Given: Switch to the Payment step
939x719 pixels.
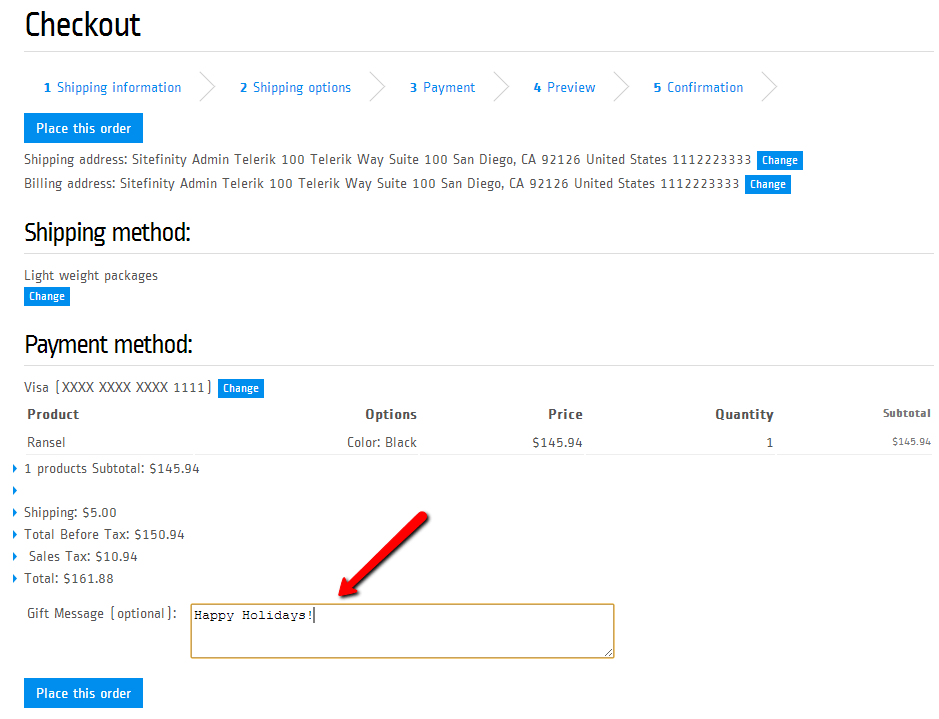Looking at the screenshot, I should click(442, 88).
